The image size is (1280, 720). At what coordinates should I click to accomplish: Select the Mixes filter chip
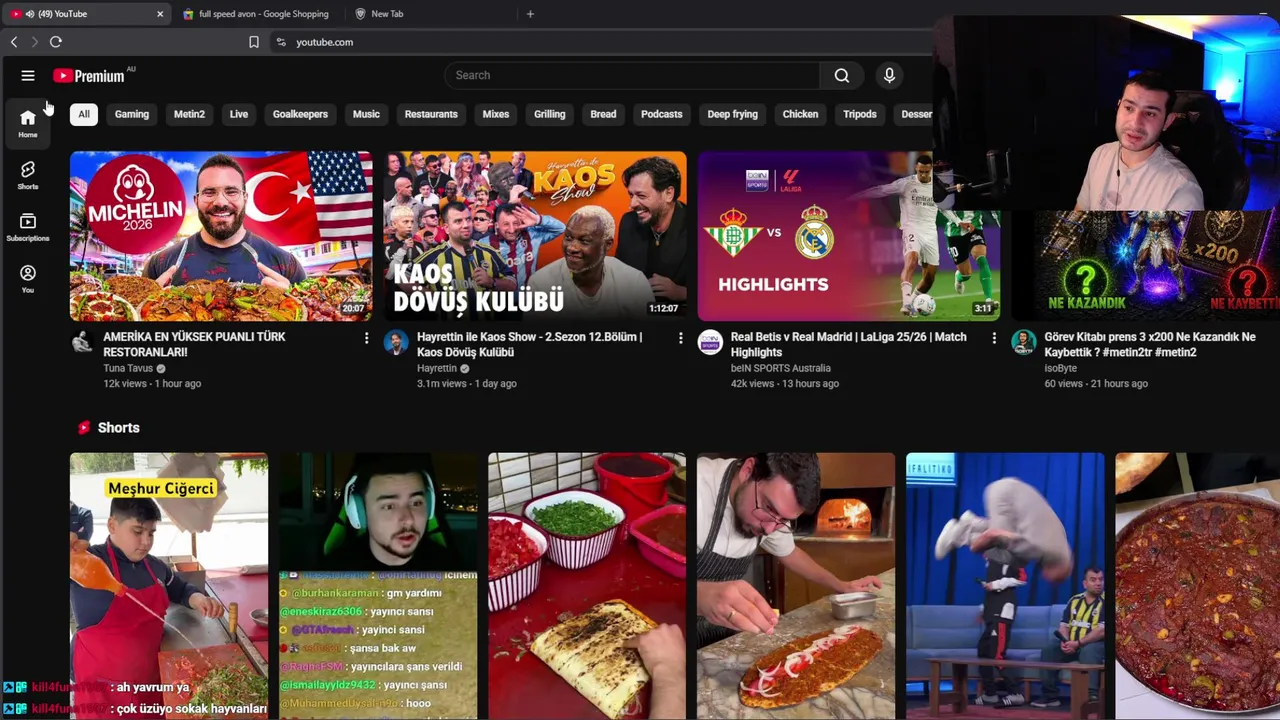(x=496, y=114)
